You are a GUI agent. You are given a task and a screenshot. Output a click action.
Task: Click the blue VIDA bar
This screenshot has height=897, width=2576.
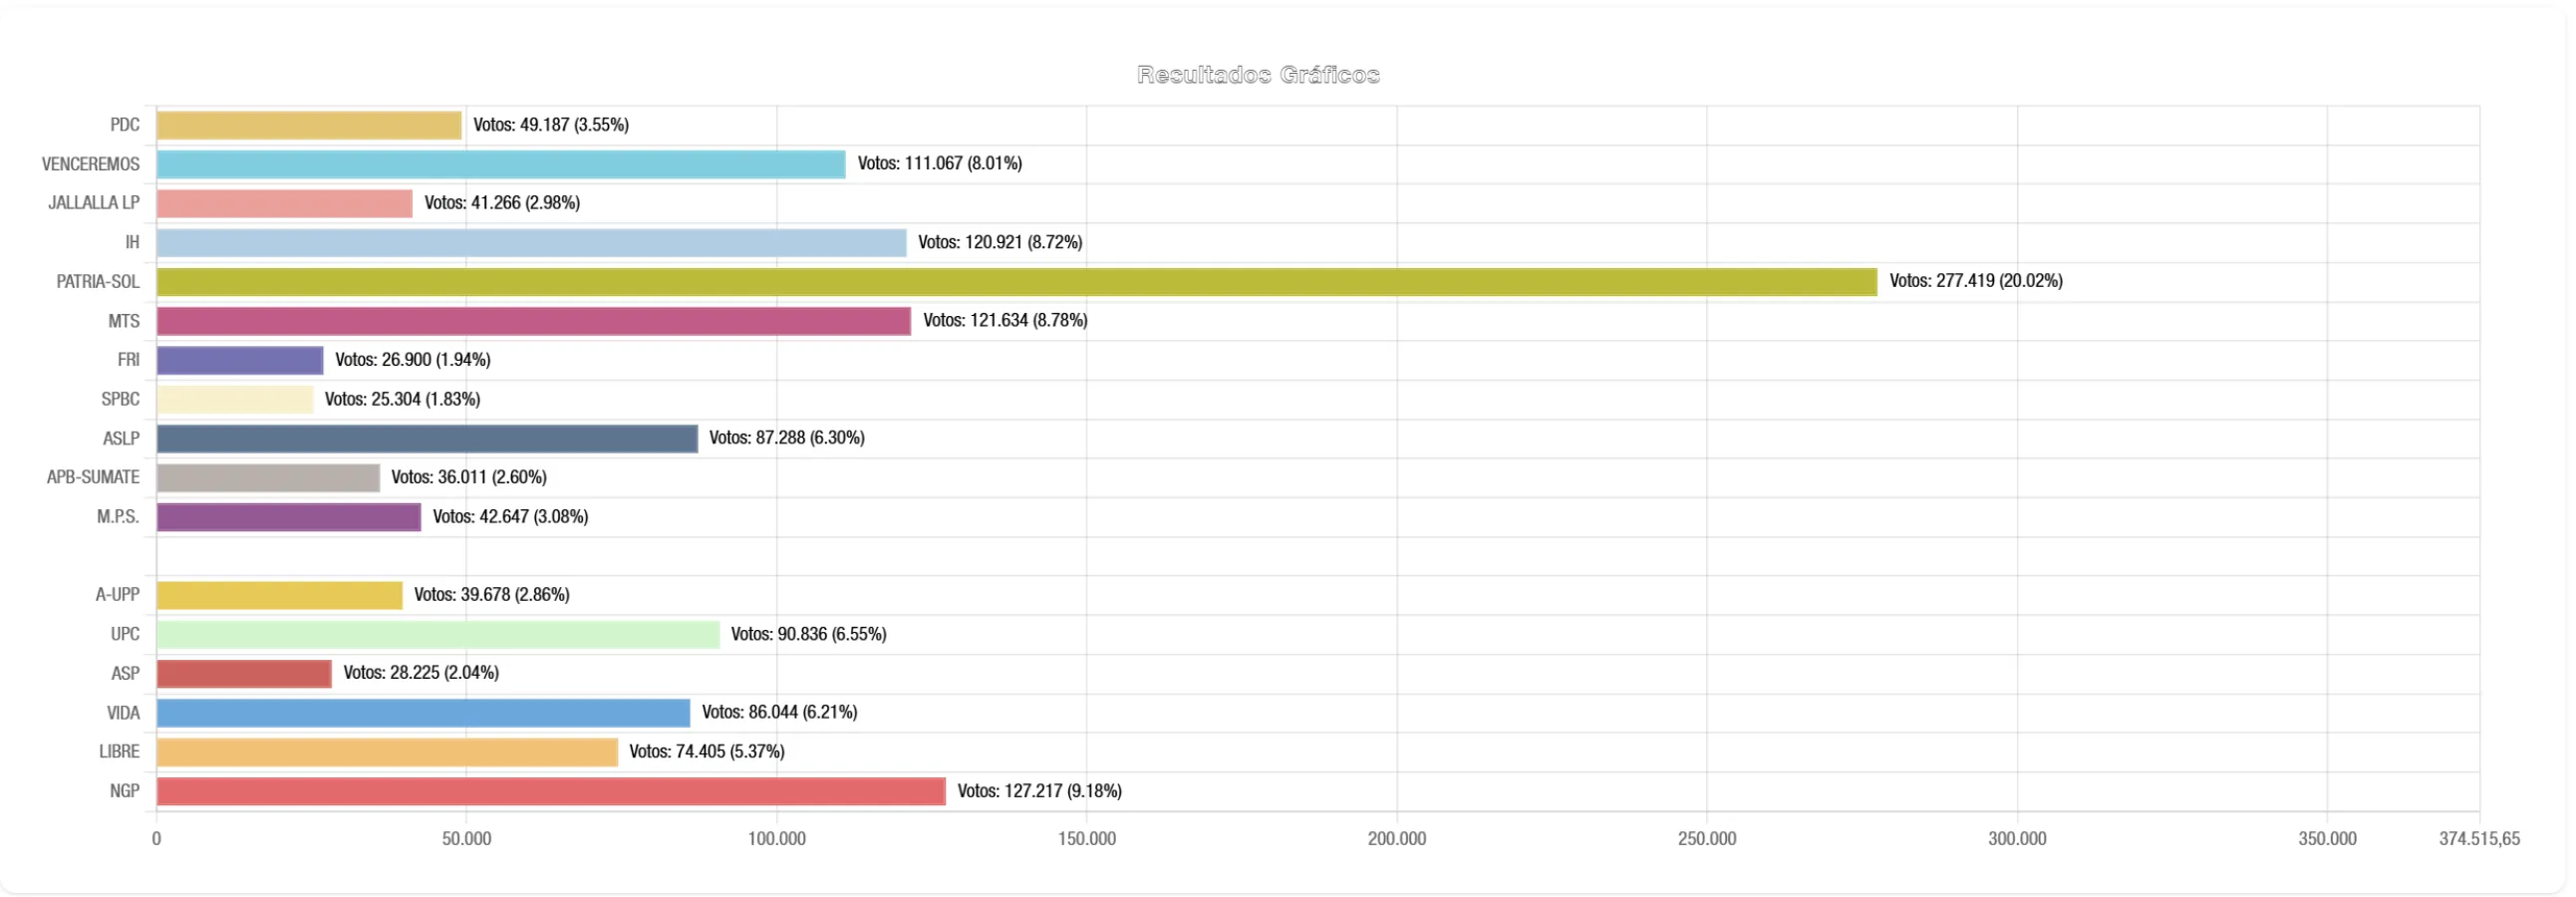click(x=423, y=713)
